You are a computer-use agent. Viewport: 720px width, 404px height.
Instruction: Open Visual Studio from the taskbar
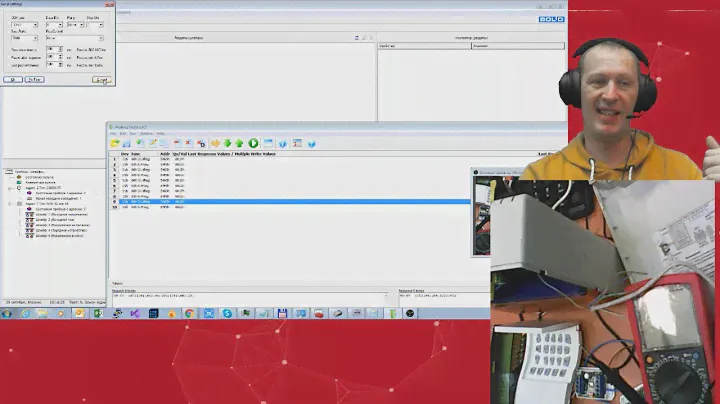coord(134,313)
